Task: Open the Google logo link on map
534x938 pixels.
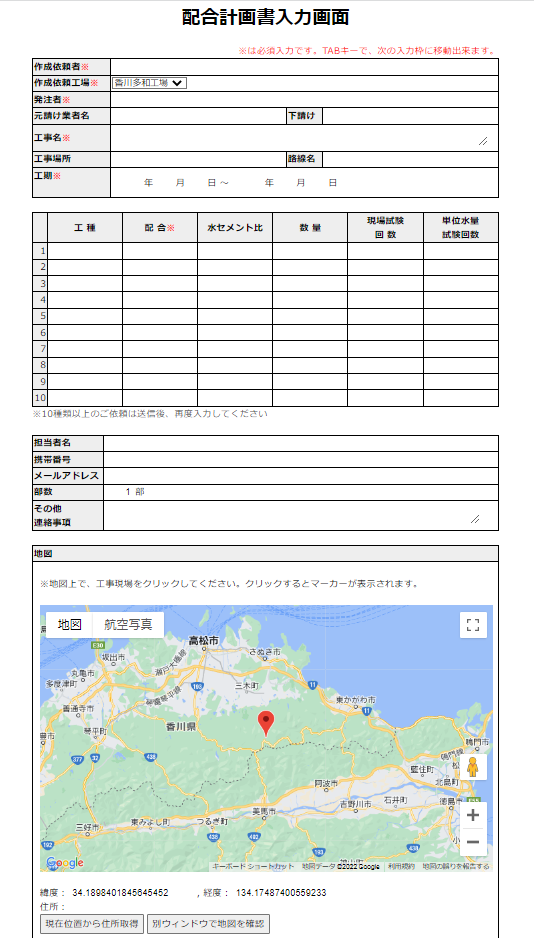Action: [65, 863]
